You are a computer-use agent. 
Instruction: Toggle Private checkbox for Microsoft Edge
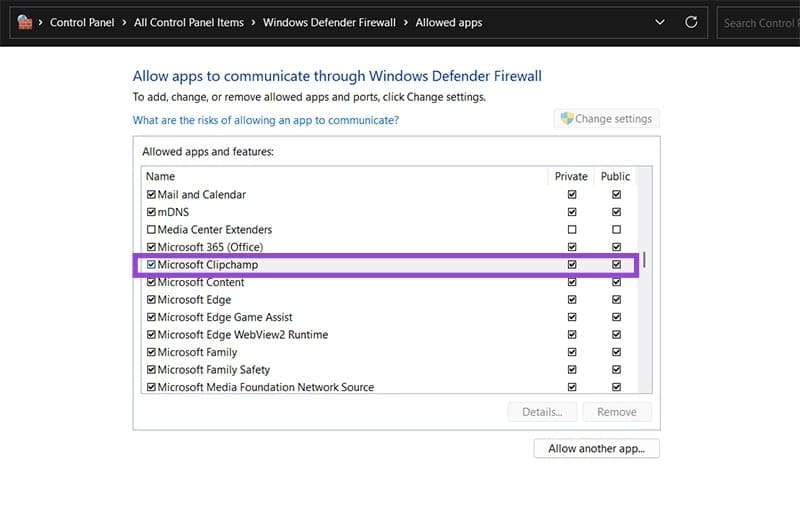[x=572, y=299]
